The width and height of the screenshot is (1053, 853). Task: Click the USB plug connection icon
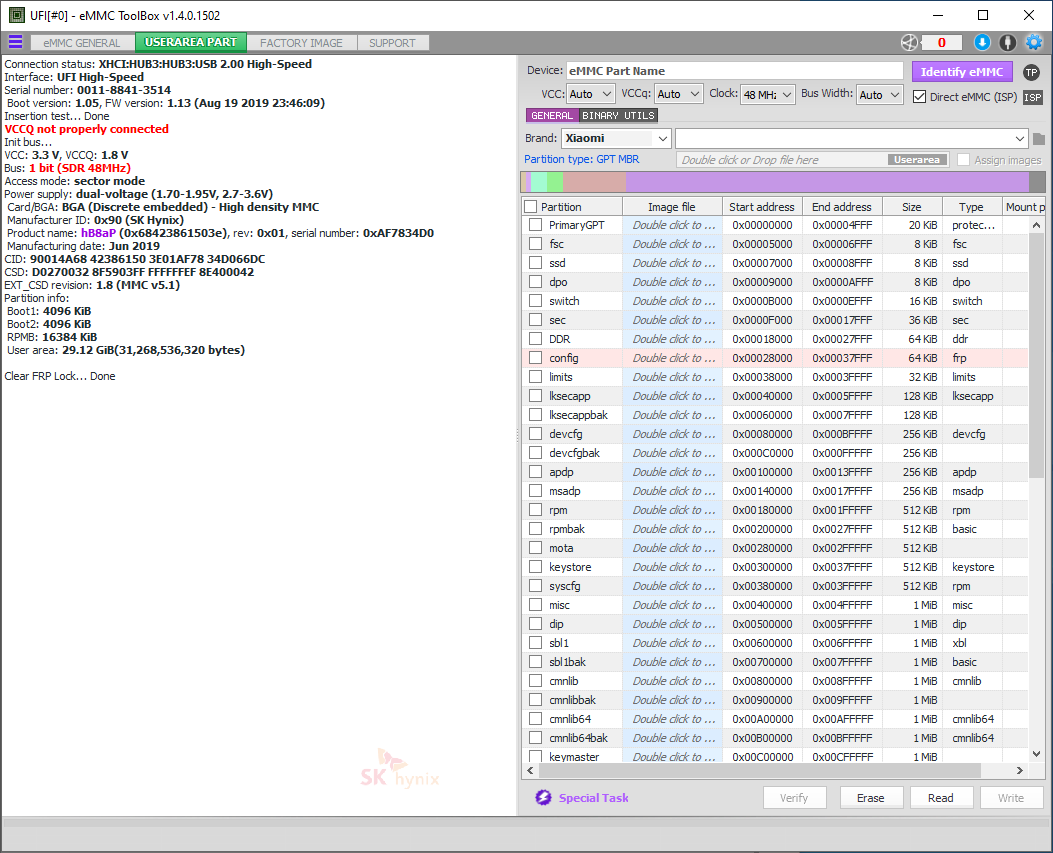click(1007, 42)
